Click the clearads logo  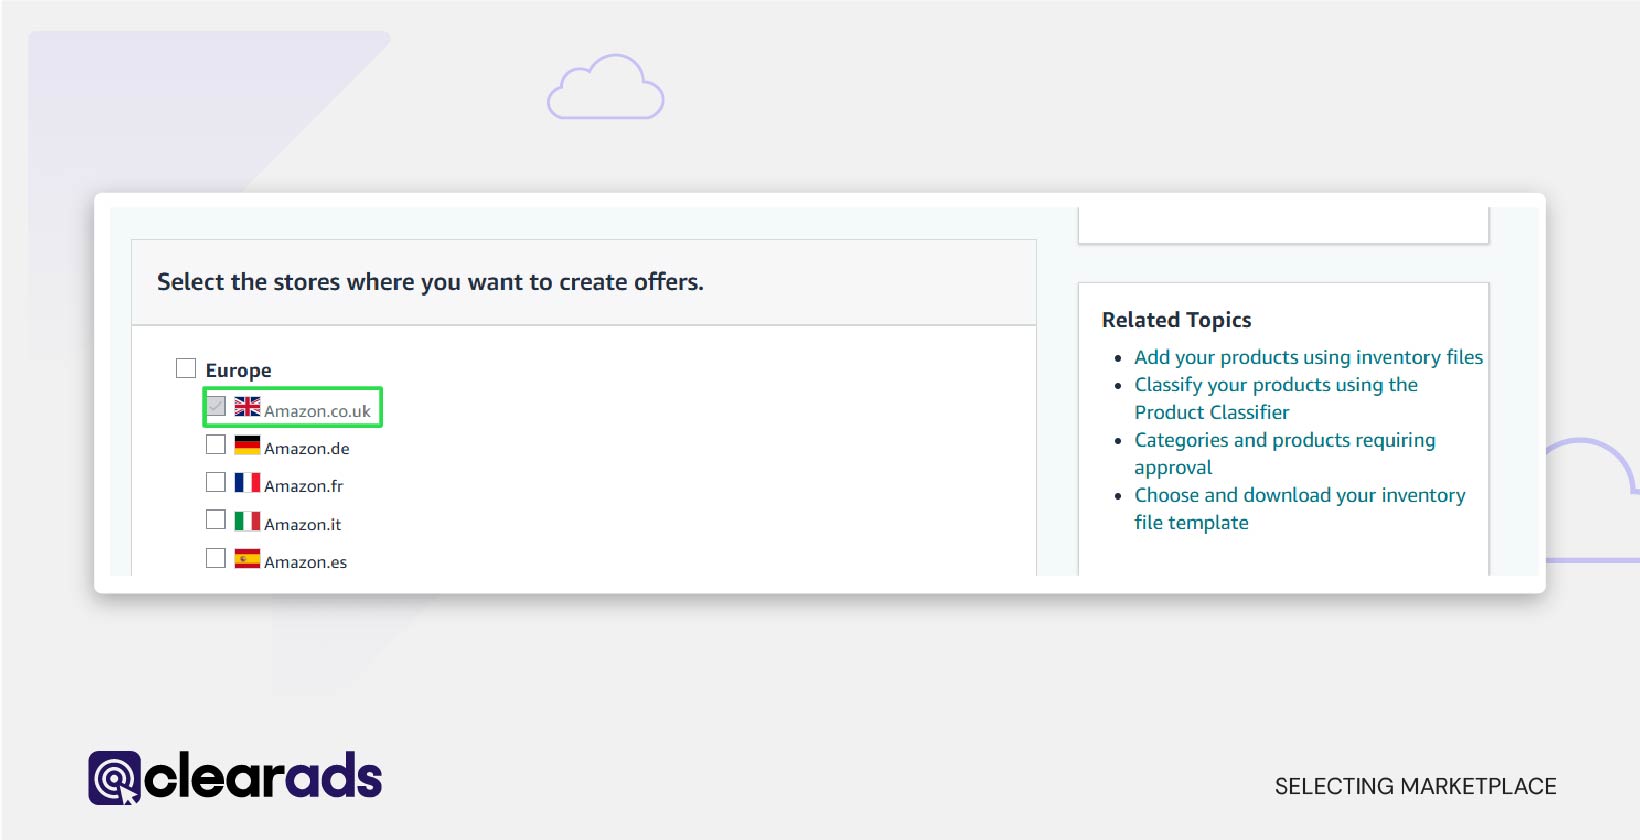[235, 778]
